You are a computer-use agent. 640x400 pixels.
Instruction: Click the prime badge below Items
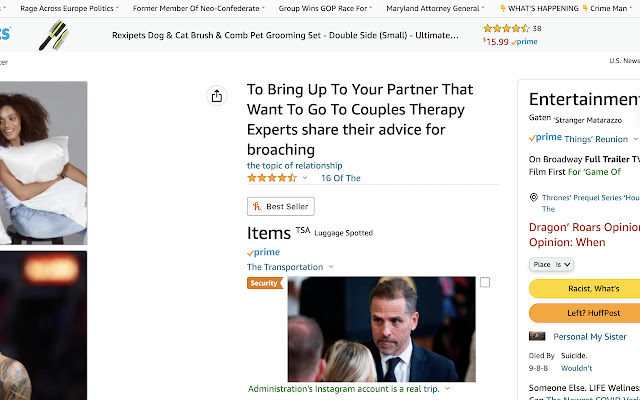pos(263,252)
